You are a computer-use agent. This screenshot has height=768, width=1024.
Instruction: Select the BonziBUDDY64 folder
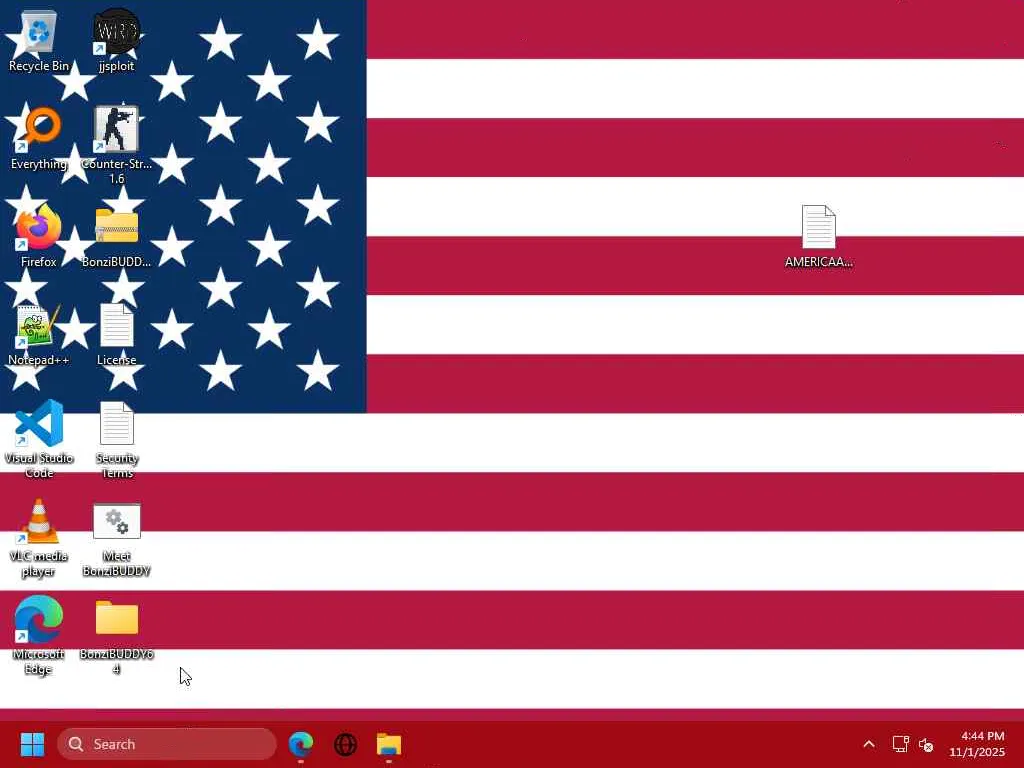point(116,635)
